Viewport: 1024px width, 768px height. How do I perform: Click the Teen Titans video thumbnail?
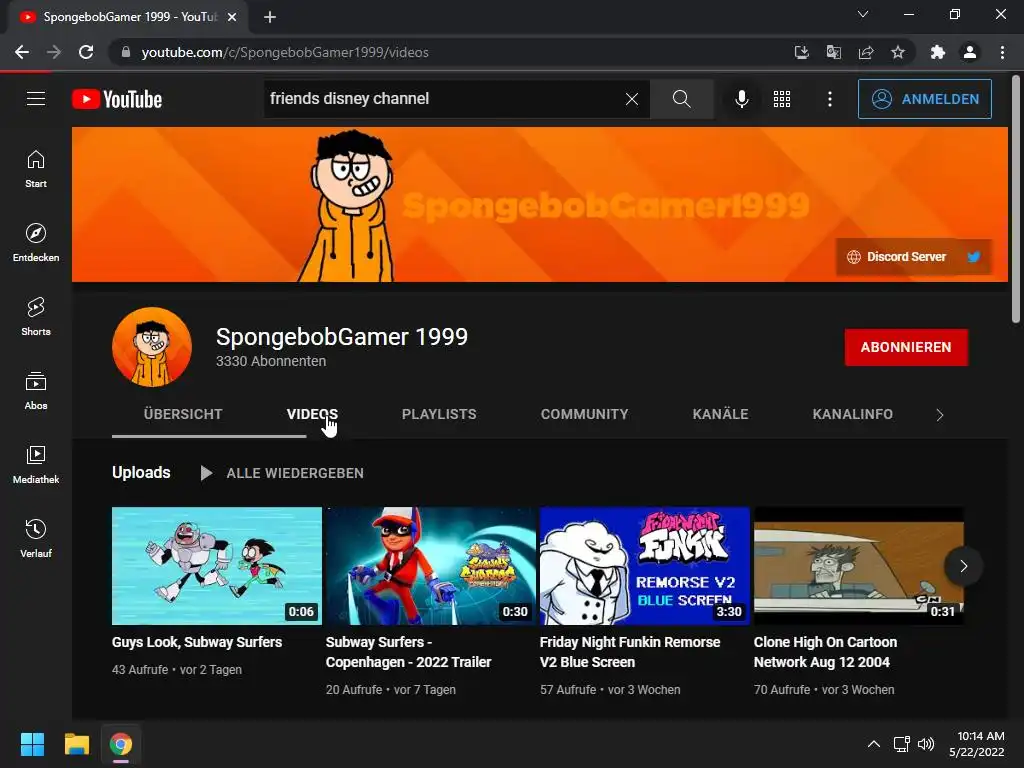tap(217, 566)
